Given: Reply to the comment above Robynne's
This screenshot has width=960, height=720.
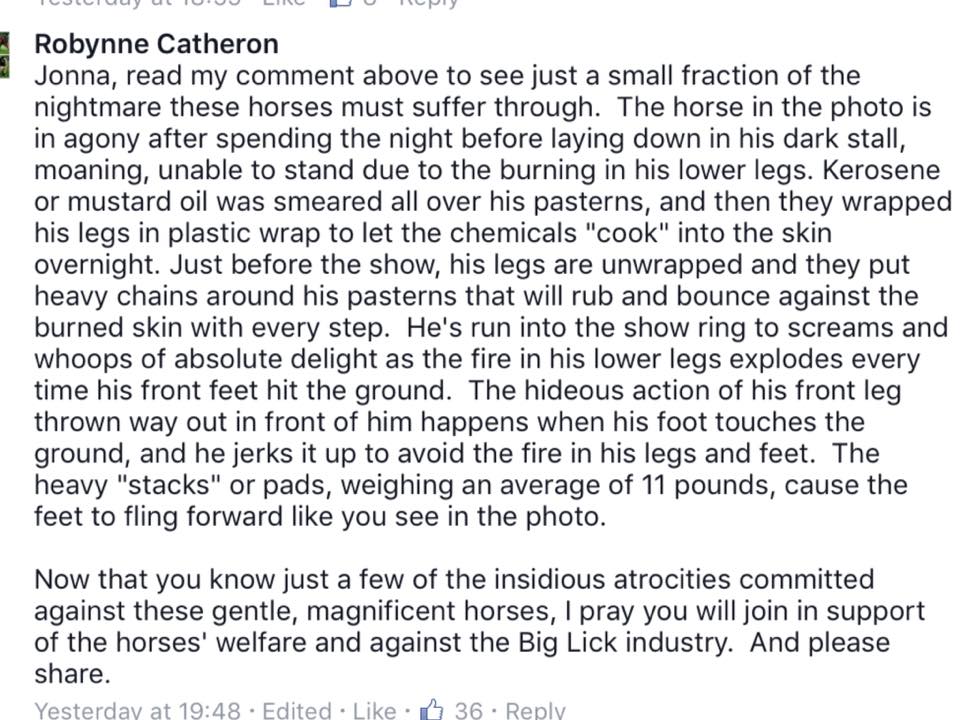Looking at the screenshot, I should tap(428, 3).
